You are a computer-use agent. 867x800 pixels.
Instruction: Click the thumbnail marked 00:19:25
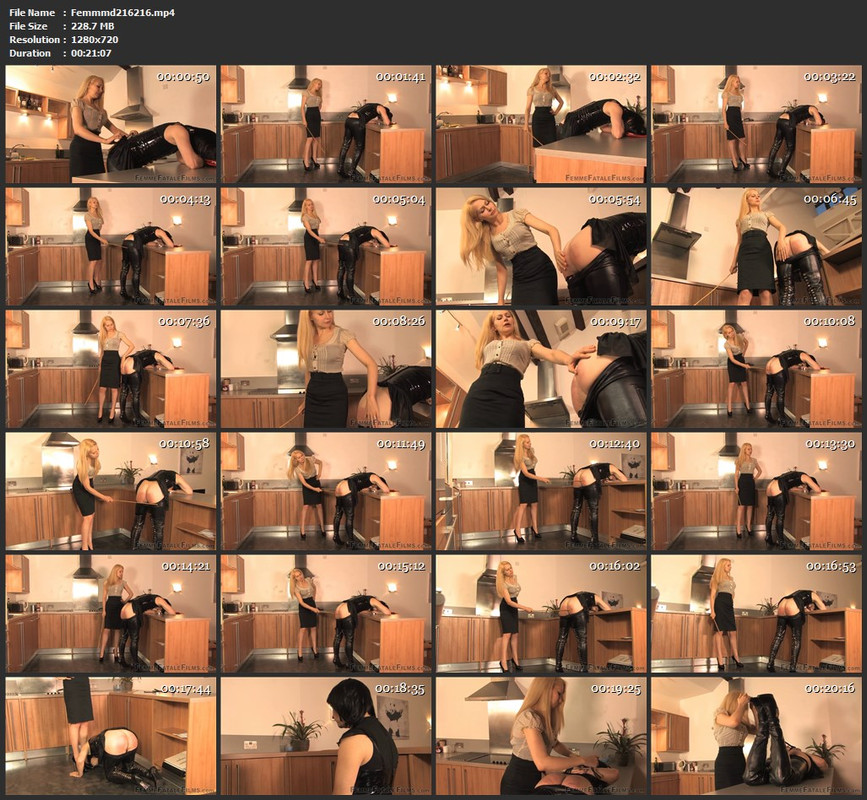point(541,736)
